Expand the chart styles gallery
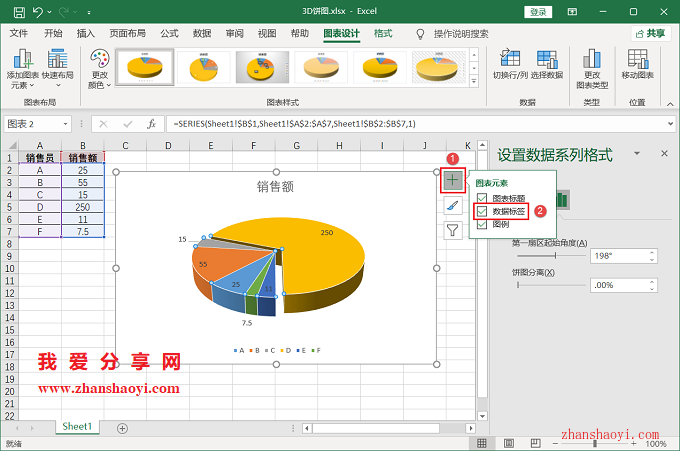This screenshot has width=680, height=451. 474,81
